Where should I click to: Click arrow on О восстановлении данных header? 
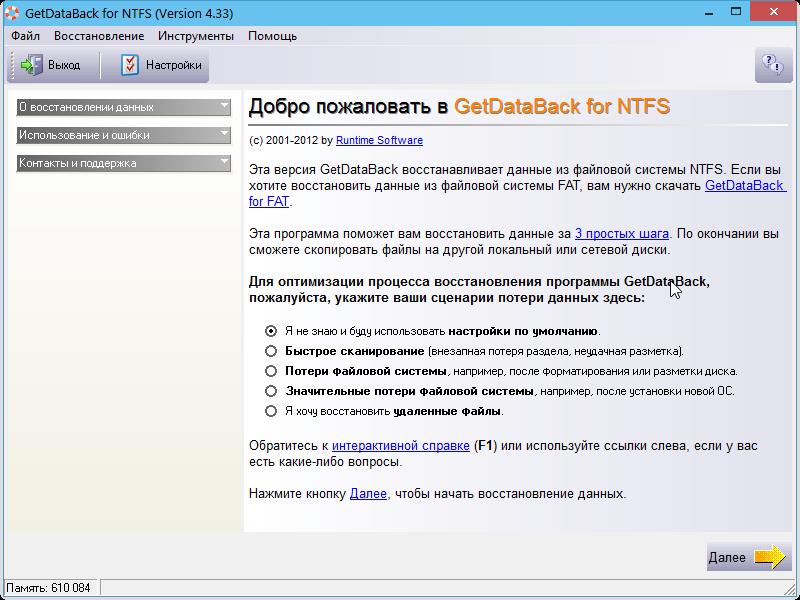(x=224, y=106)
